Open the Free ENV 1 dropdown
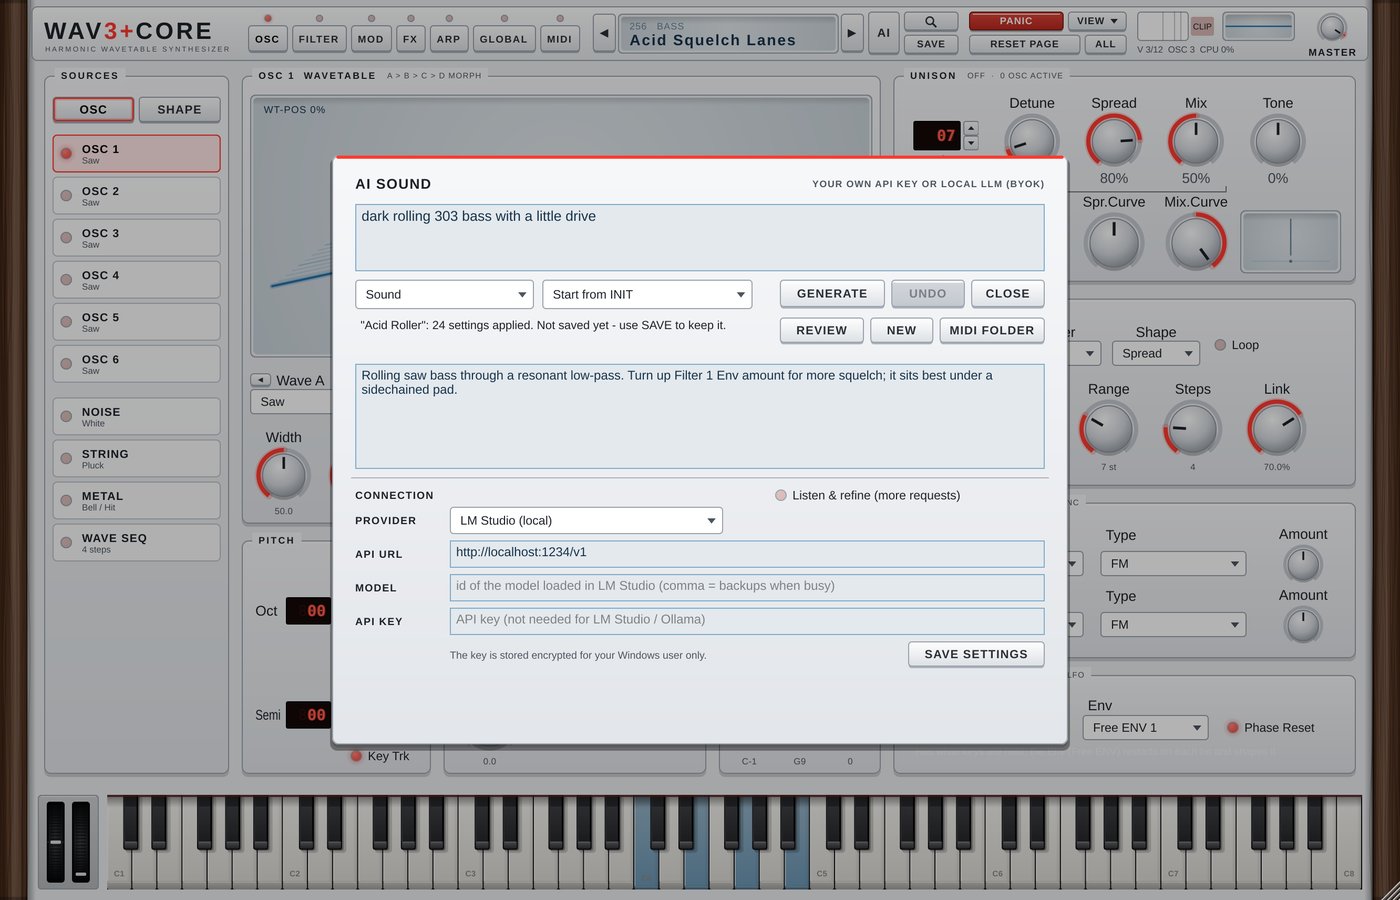 pos(1145,728)
